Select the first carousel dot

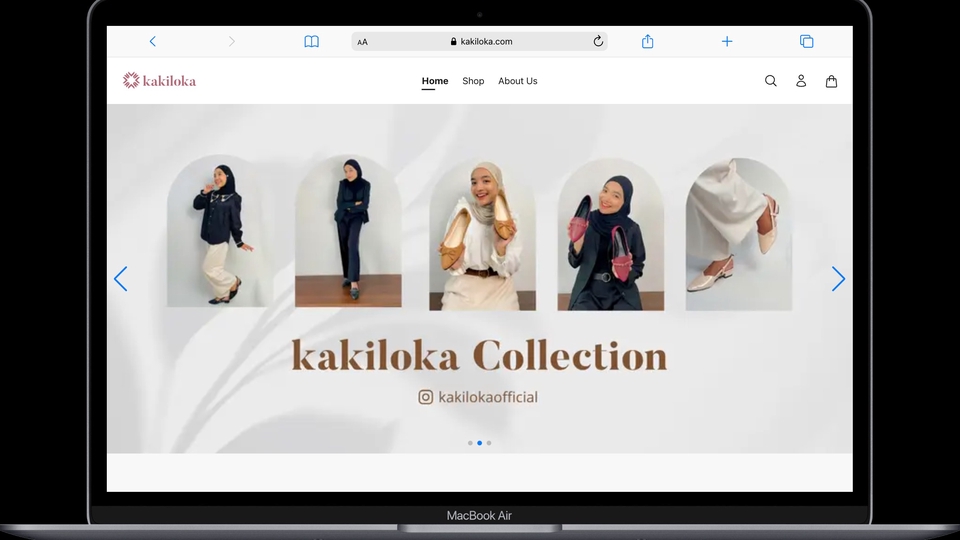[x=470, y=443]
